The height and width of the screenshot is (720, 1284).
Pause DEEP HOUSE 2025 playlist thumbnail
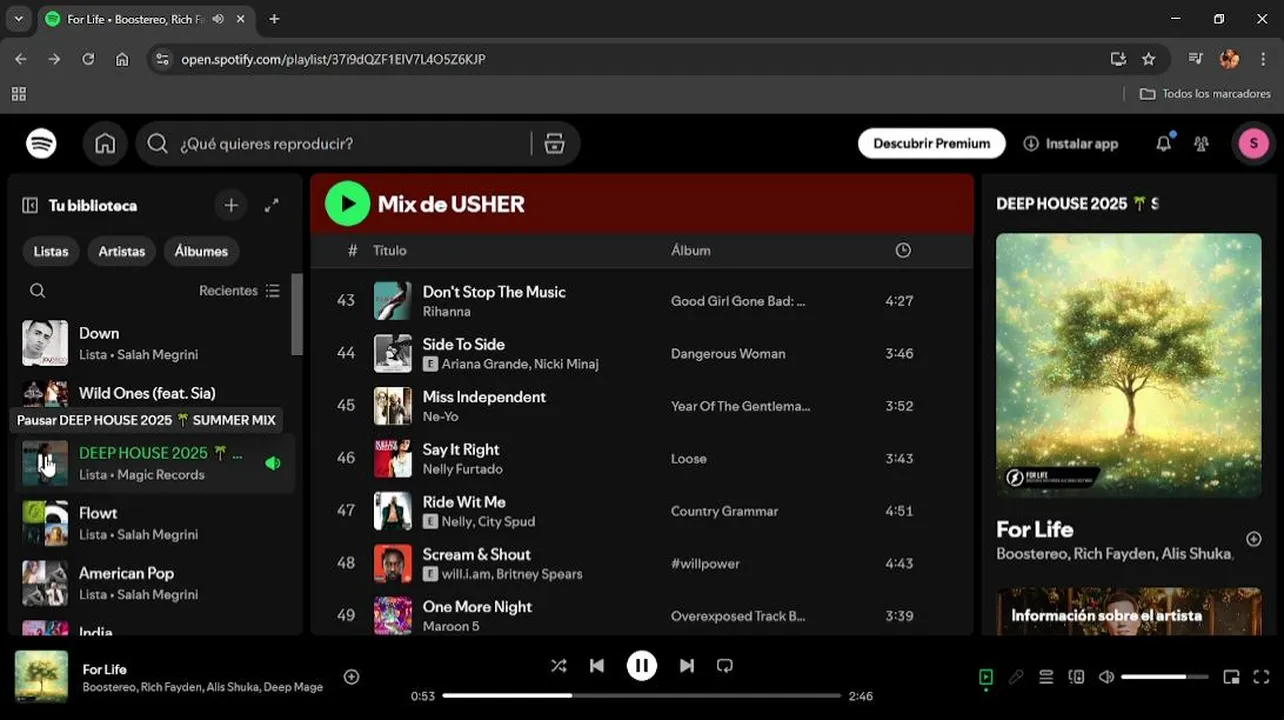point(45,463)
